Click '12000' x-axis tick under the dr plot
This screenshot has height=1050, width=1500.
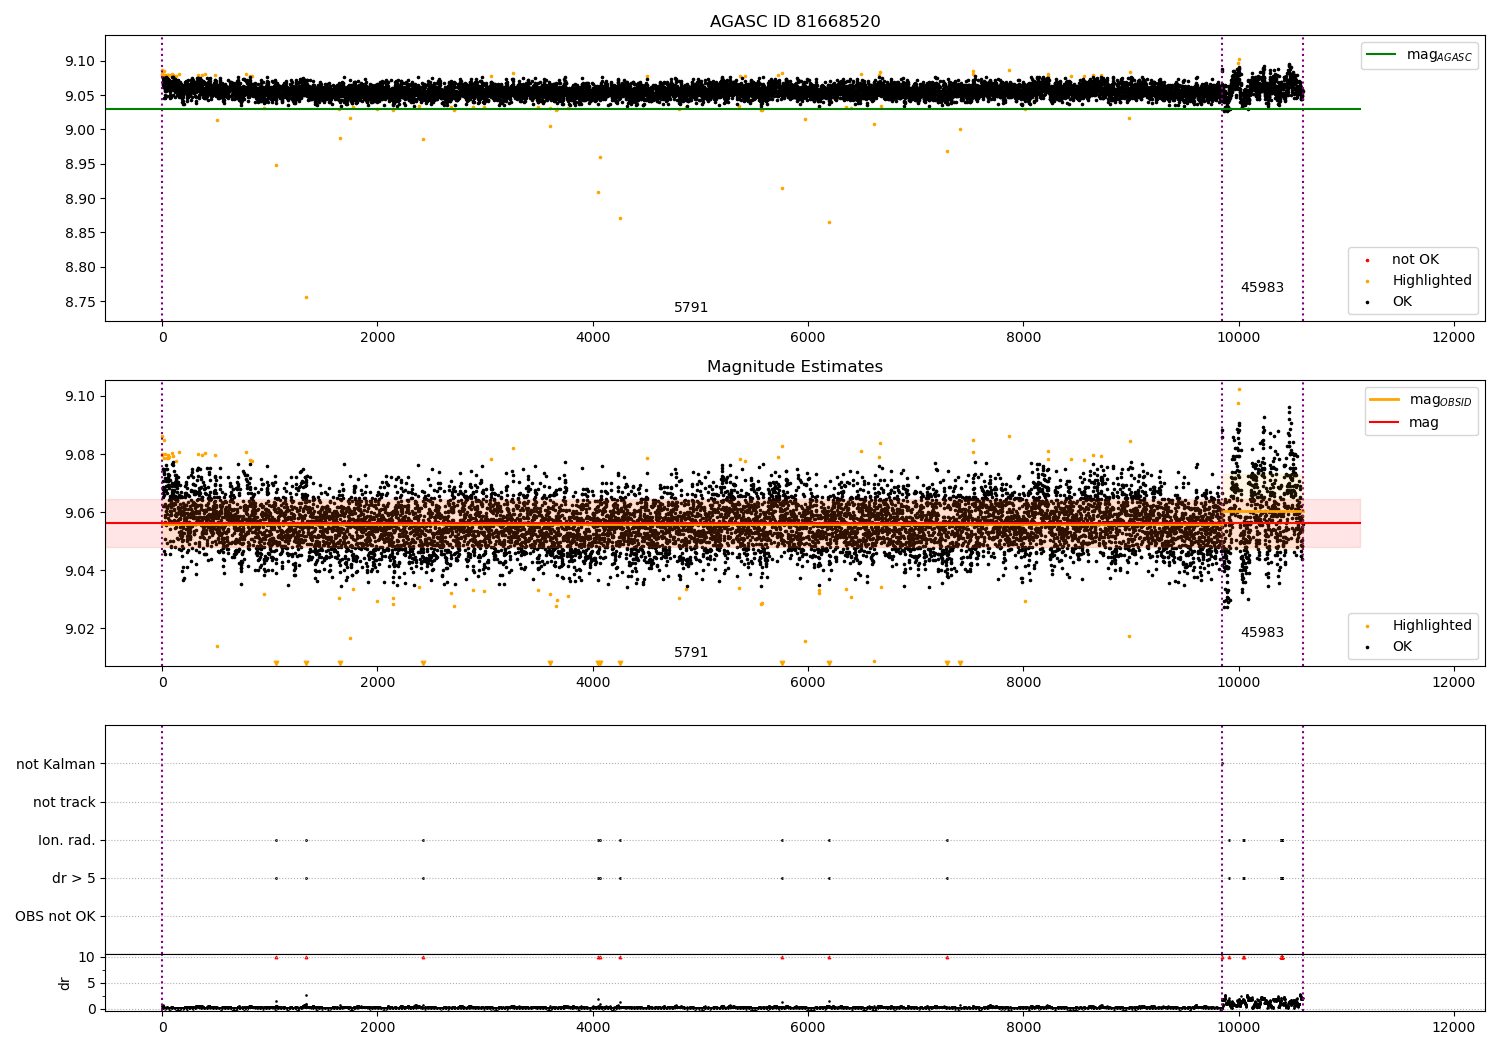1454,1028
